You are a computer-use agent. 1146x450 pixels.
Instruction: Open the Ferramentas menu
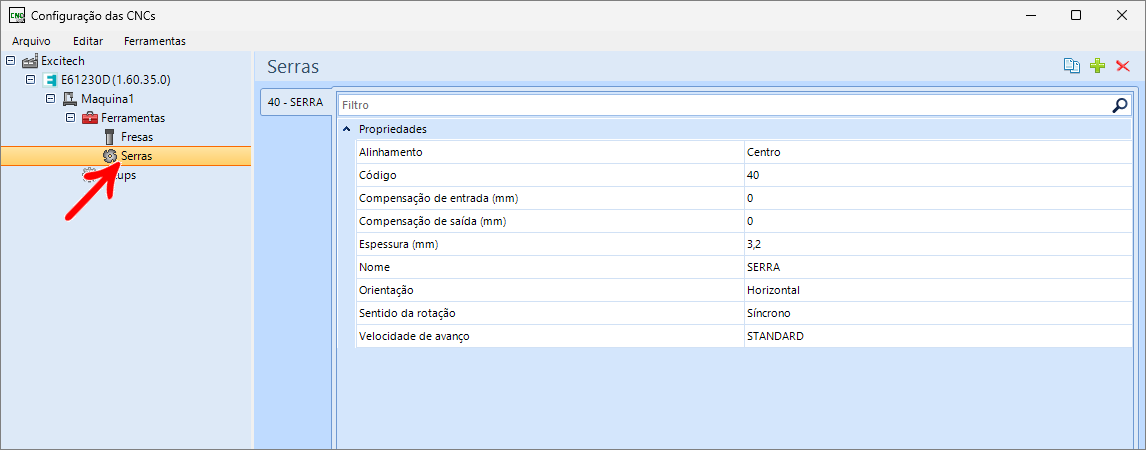(154, 41)
